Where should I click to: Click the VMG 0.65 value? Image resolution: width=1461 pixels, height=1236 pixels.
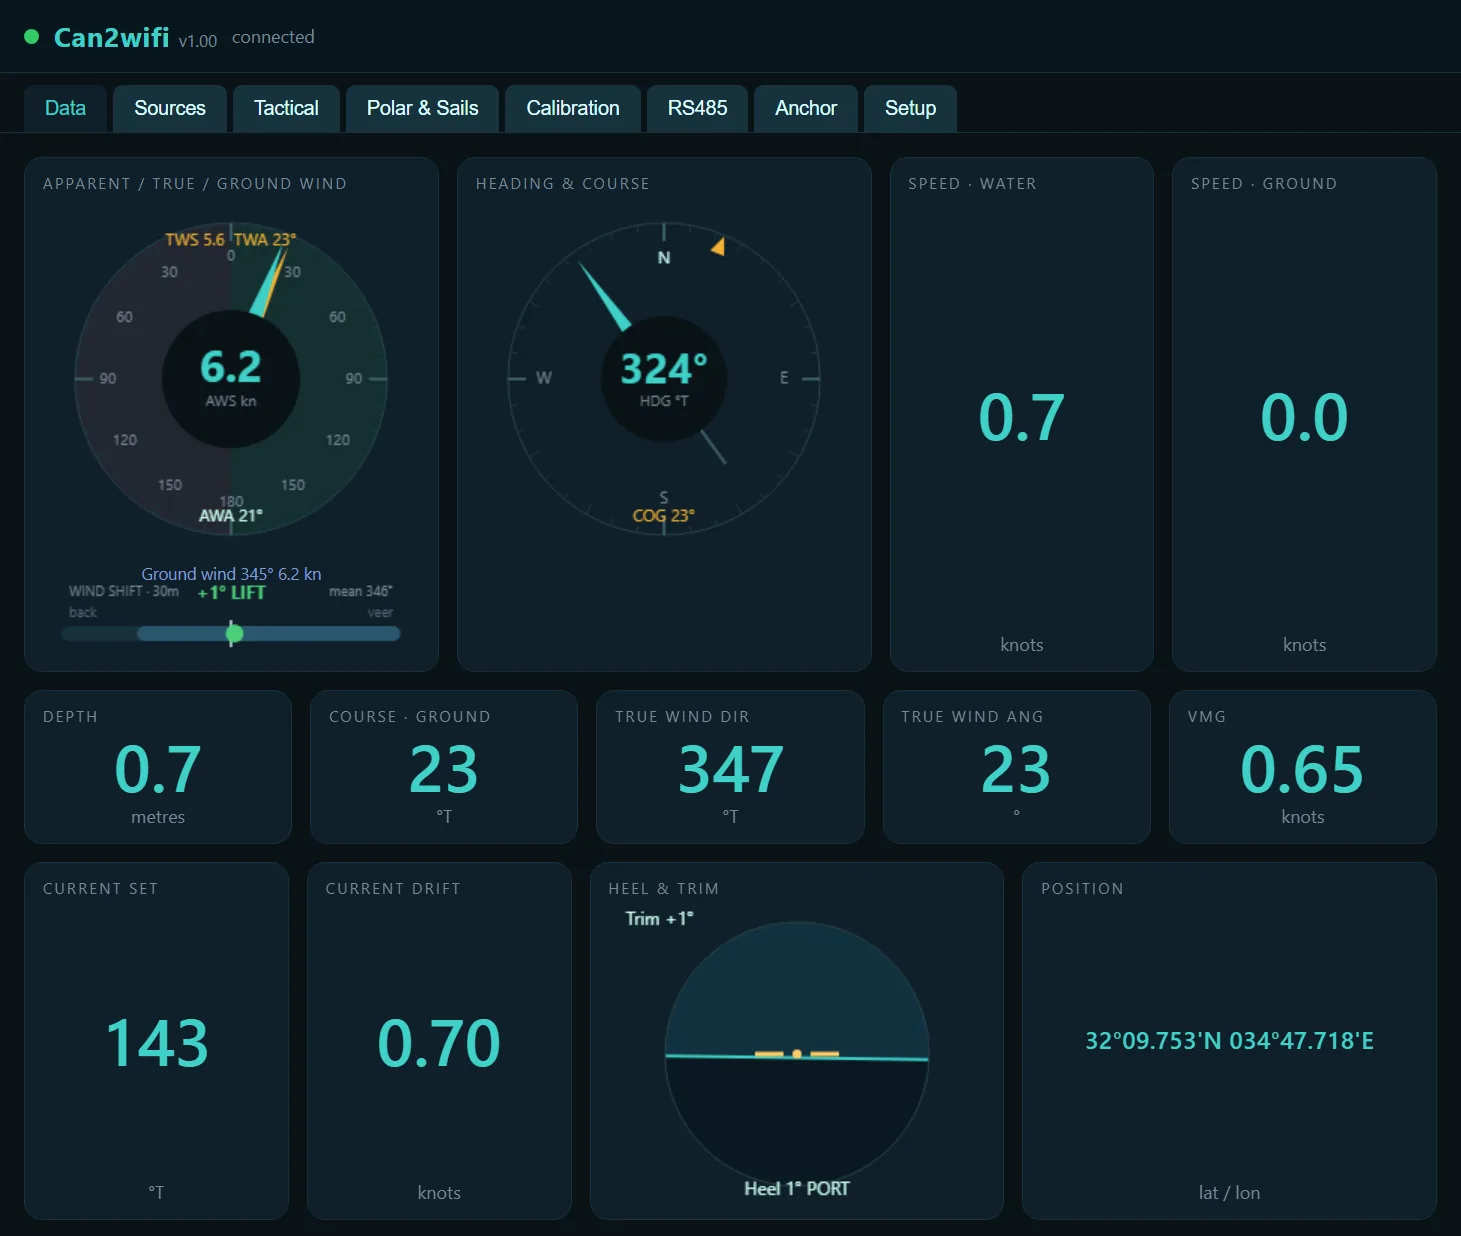pyautogui.click(x=1302, y=769)
